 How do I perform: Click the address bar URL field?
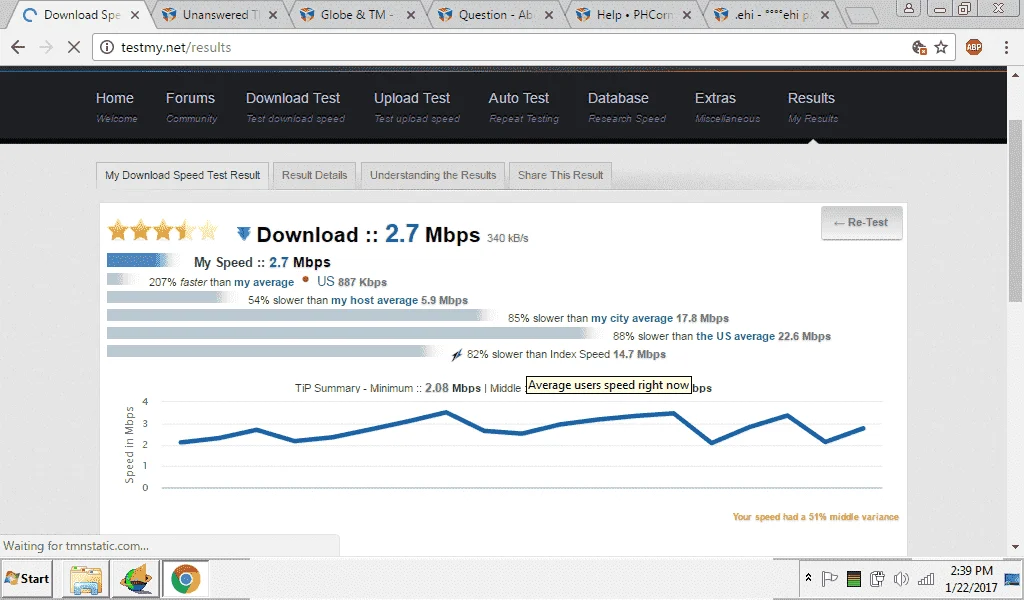[503, 47]
